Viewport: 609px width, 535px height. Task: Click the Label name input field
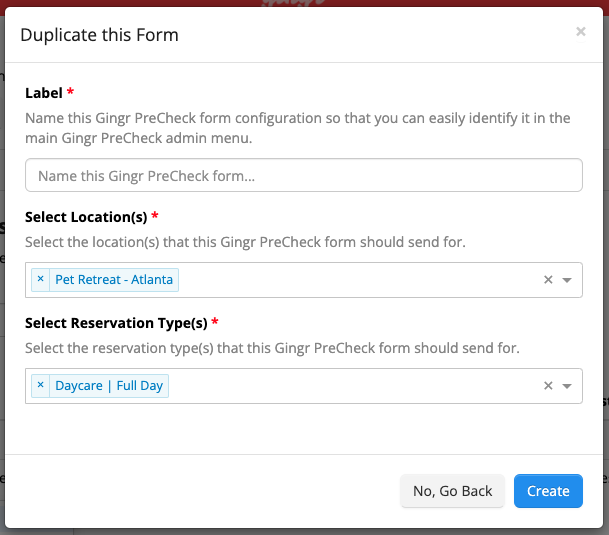coord(304,175)
